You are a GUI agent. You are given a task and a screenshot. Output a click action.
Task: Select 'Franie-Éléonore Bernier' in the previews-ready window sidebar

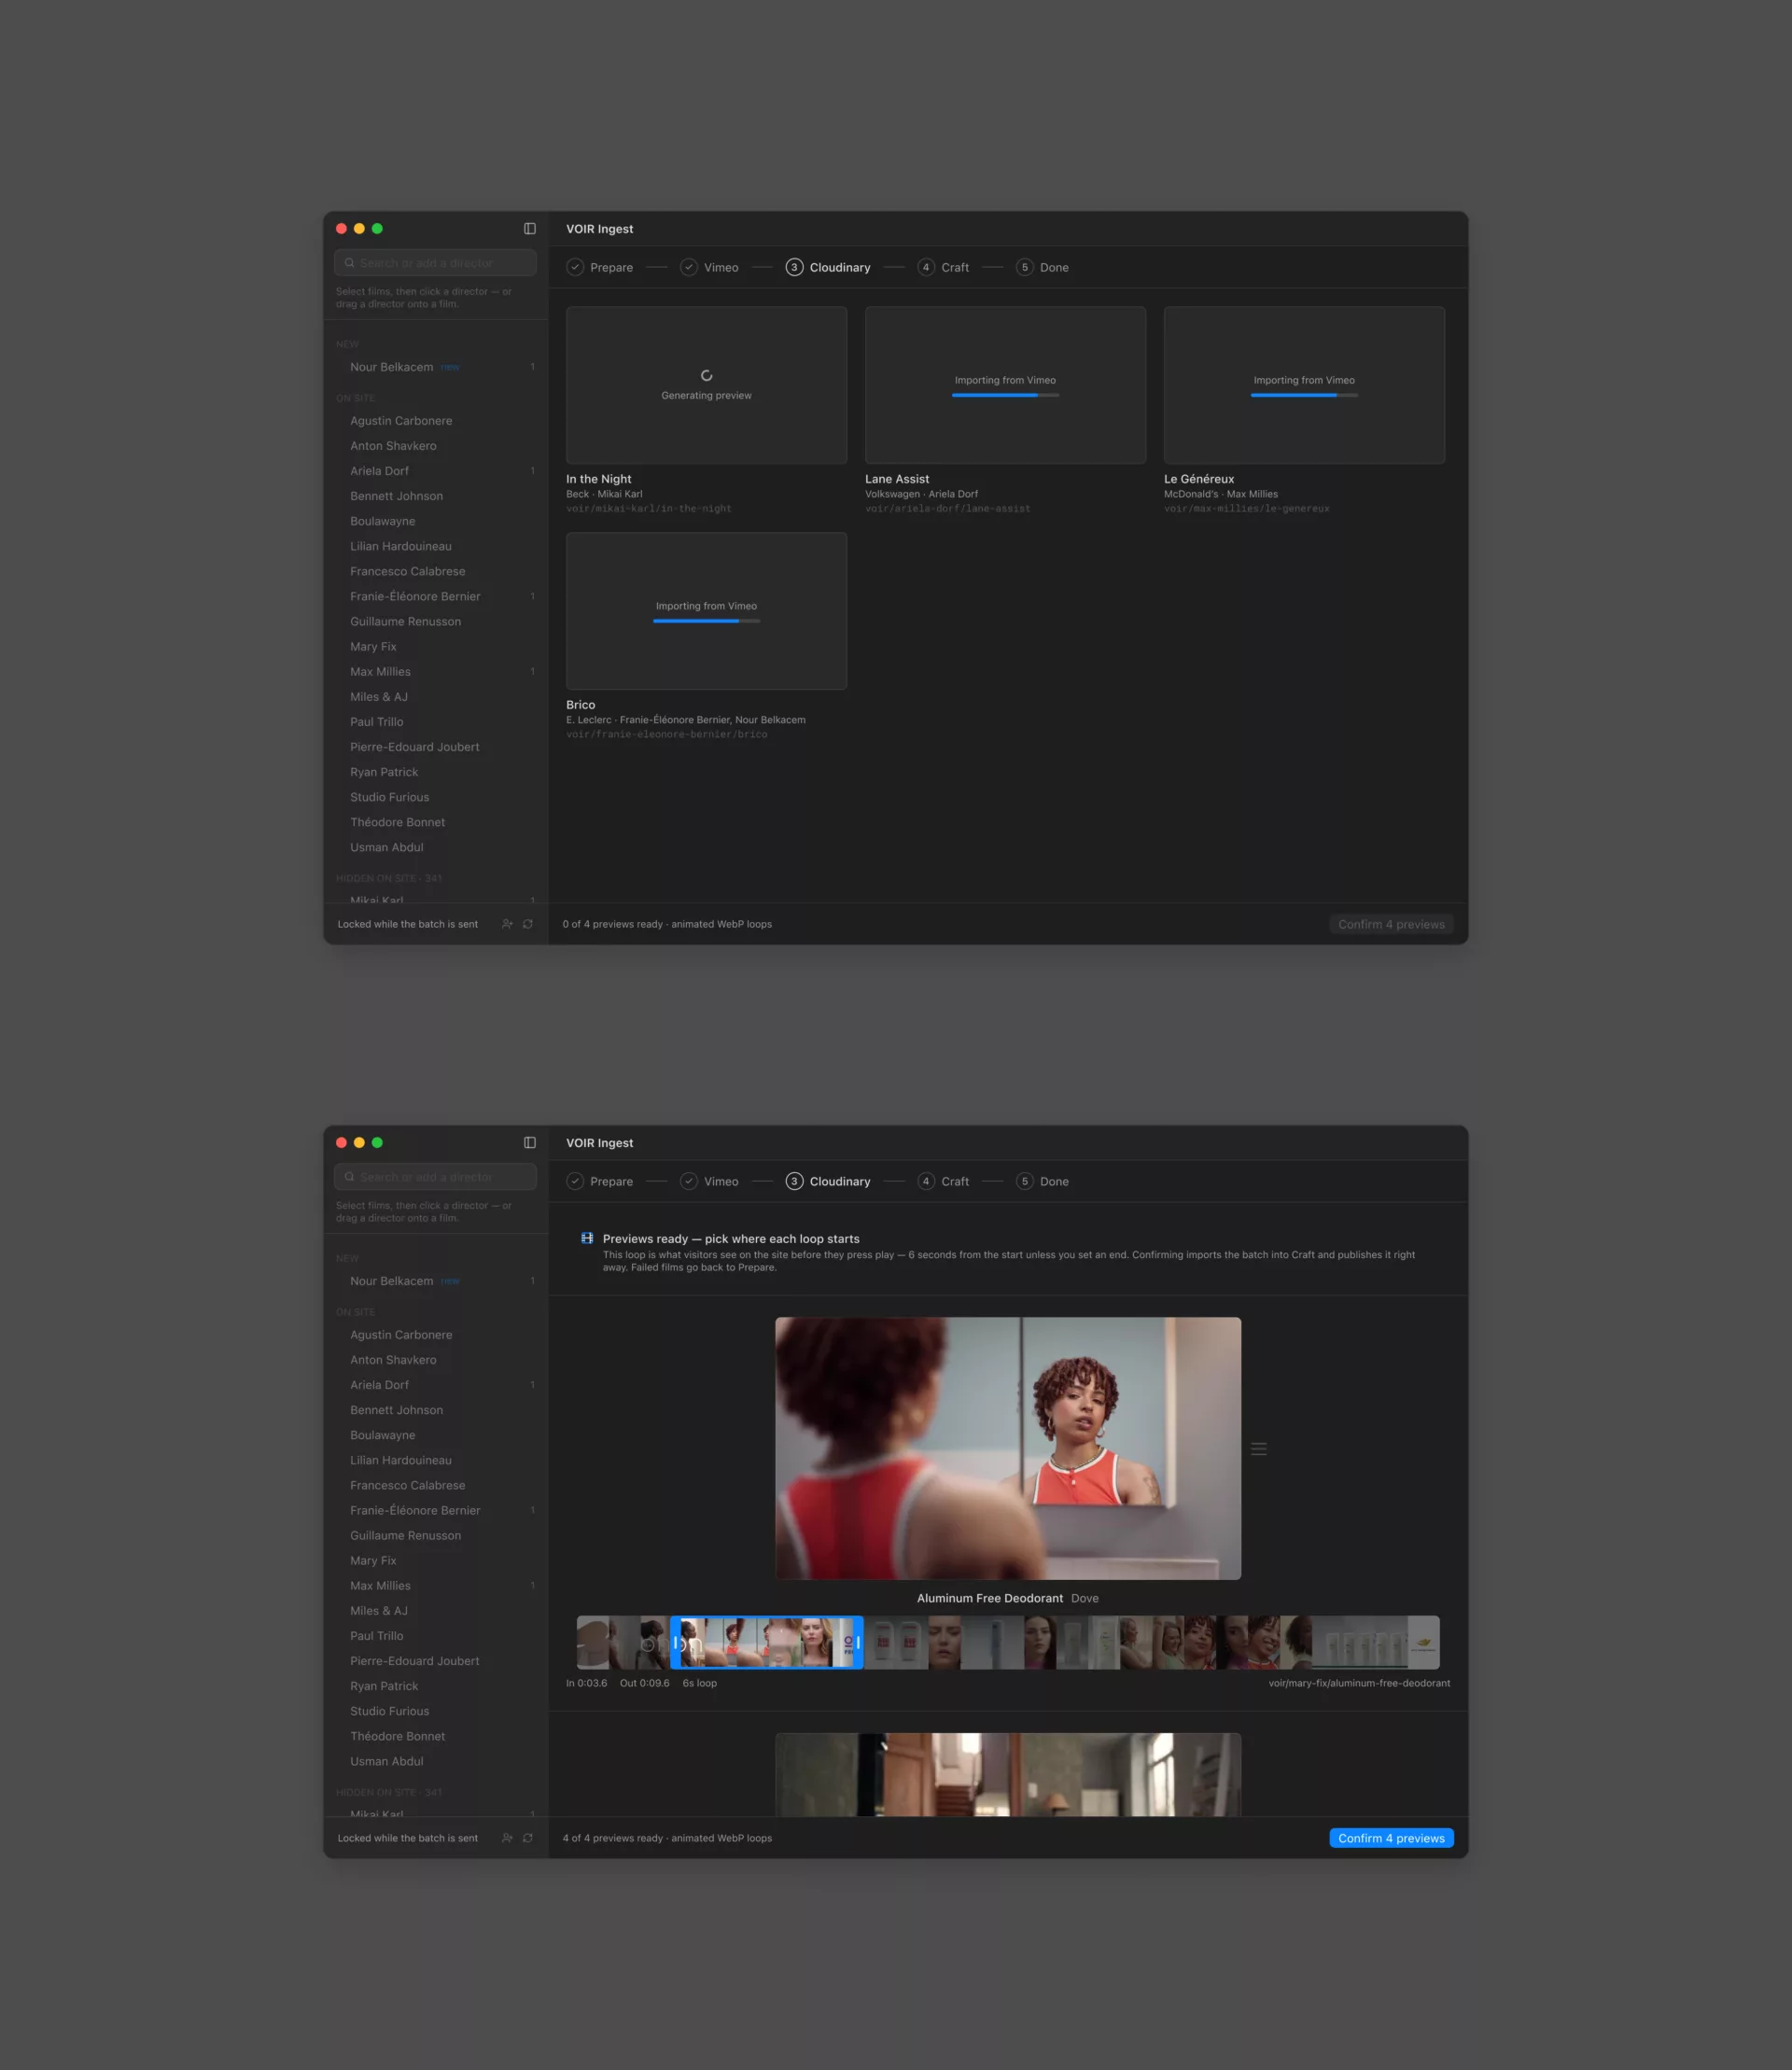pyautogui.click(x=437, y=1510)
